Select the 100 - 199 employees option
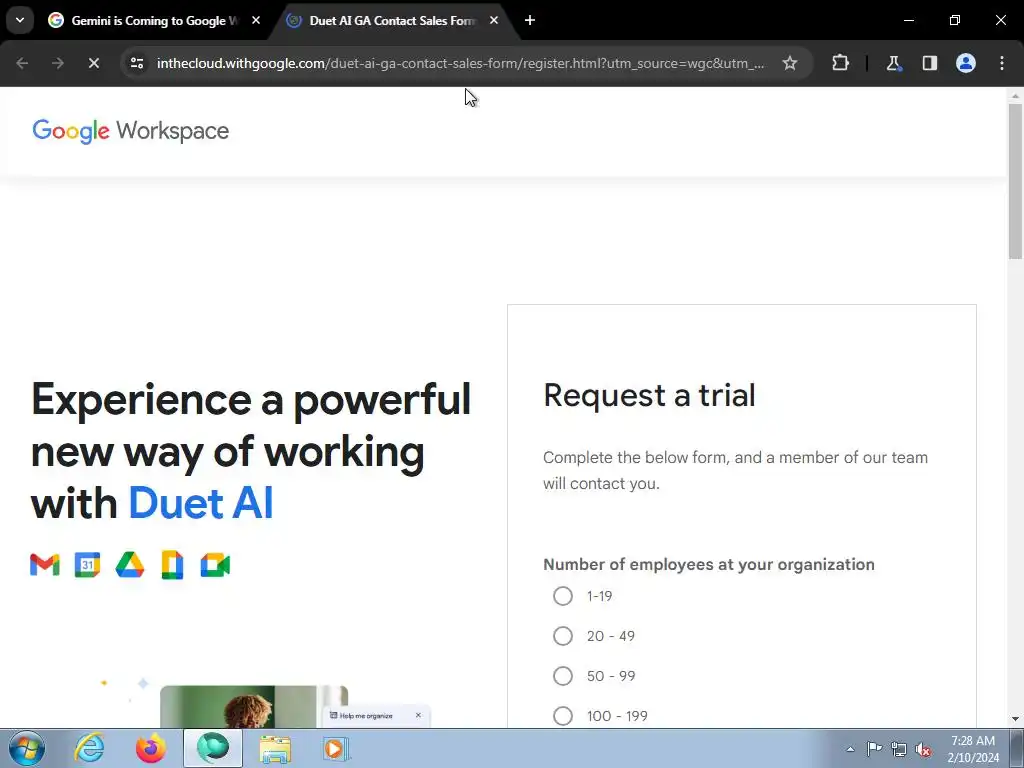This screenshot has height=768, width=1024. [x=563, y=716]
